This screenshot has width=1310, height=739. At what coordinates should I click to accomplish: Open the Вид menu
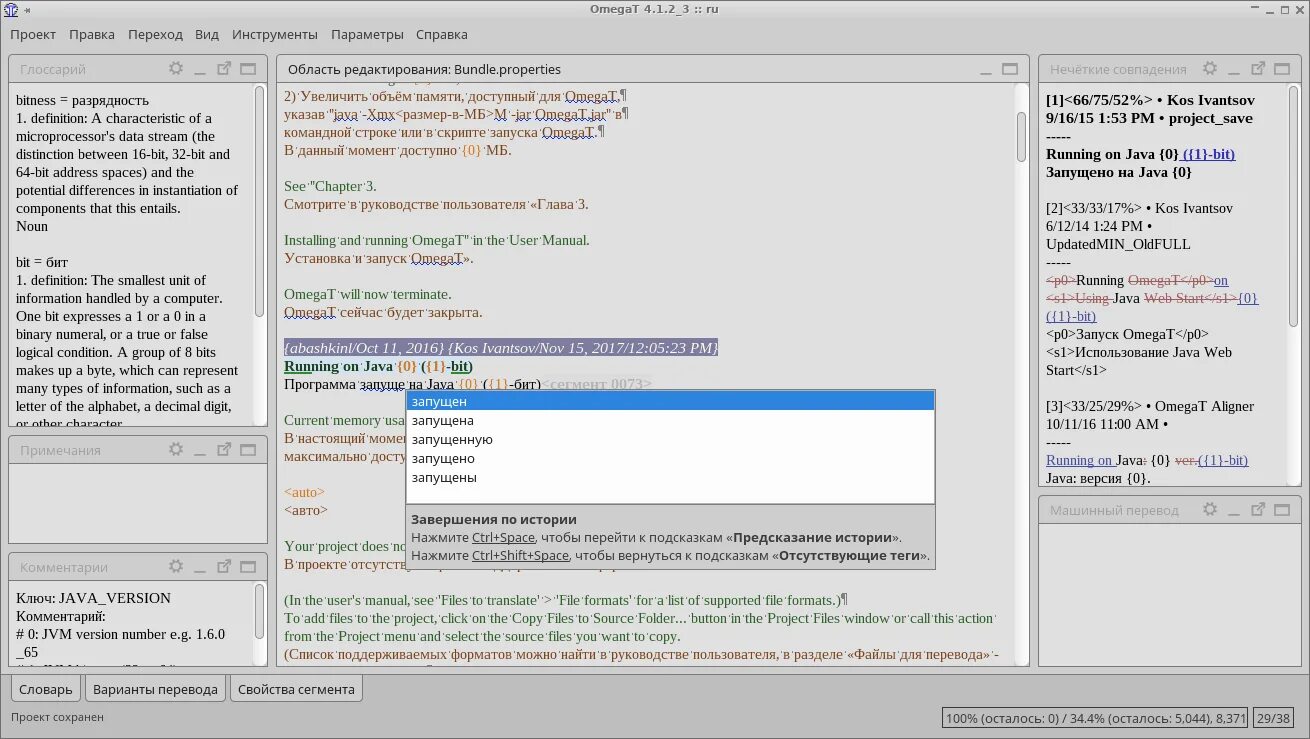click(x=207, y=34)
